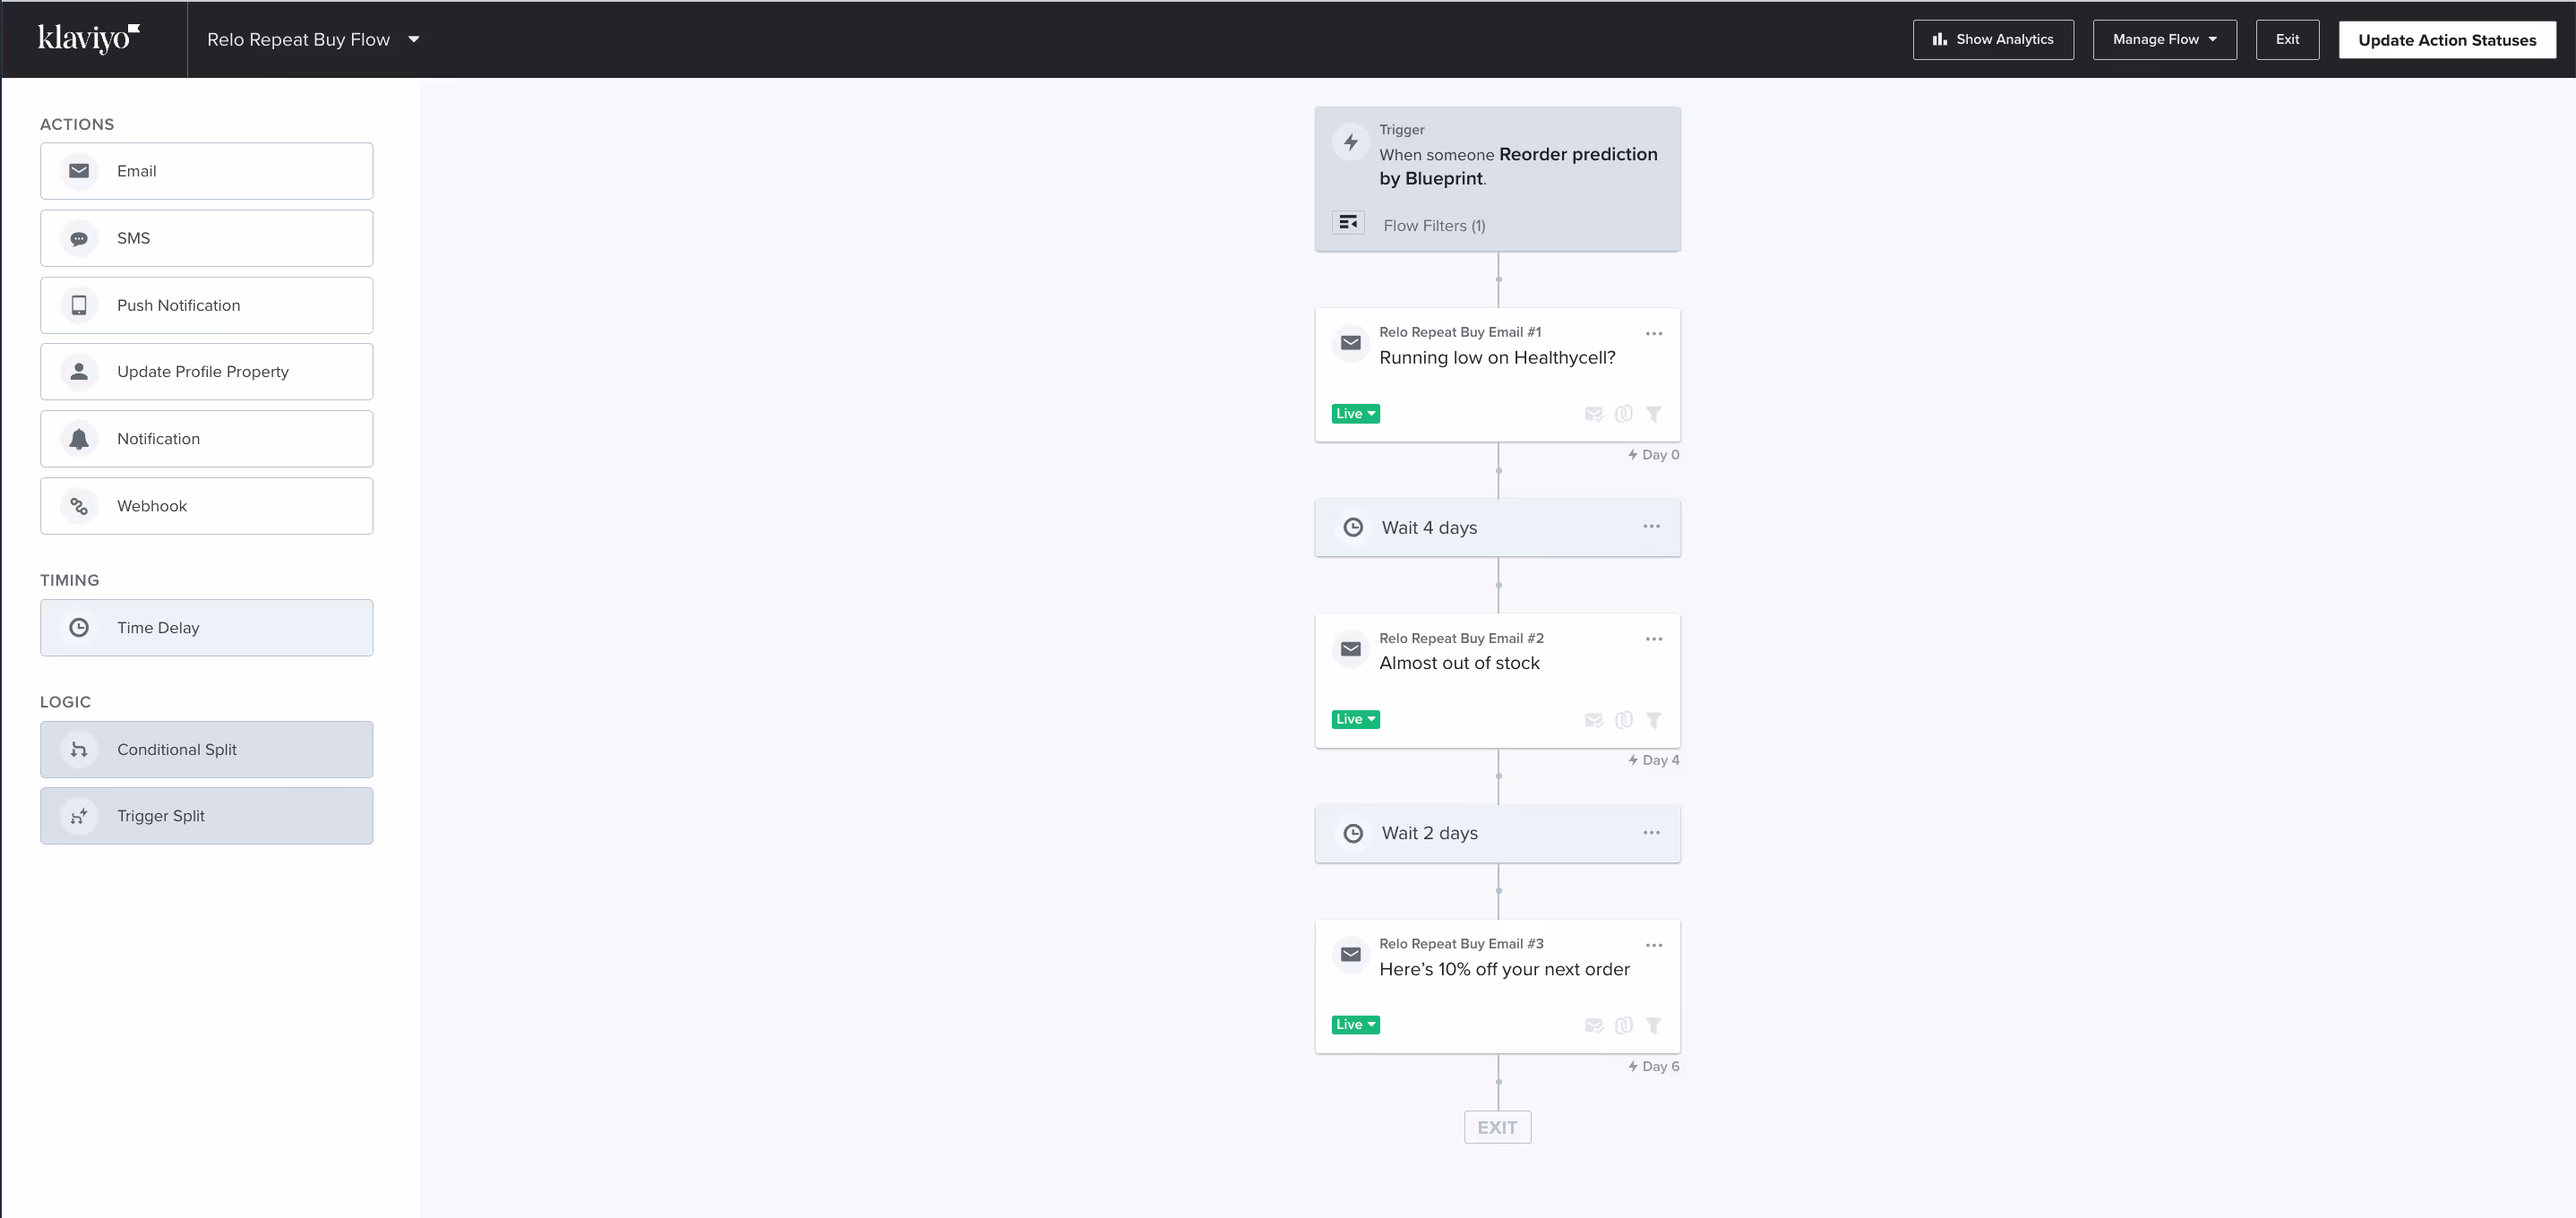
Task: Click the envelope icon on Email #1
Action: (1350, 343)
